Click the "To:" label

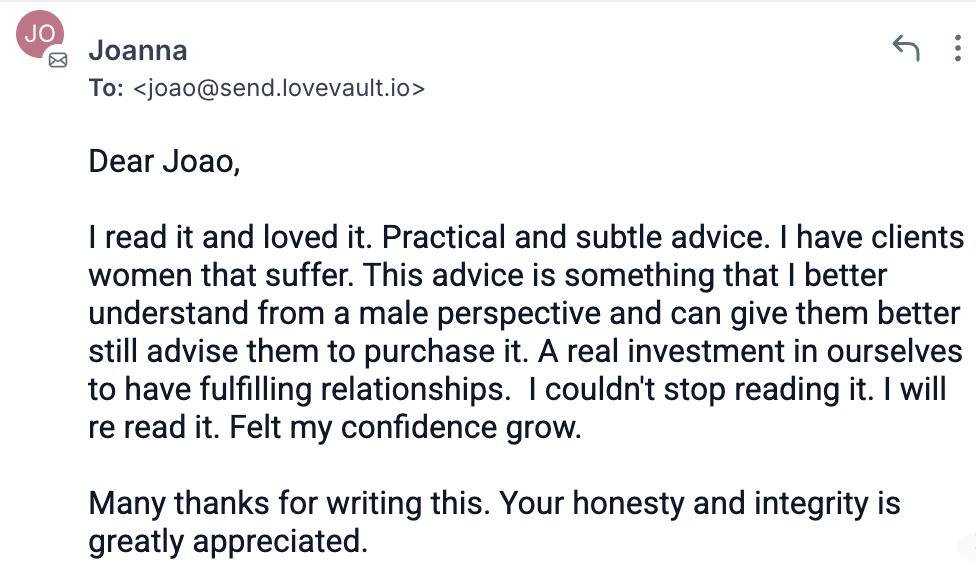point(105,88)
